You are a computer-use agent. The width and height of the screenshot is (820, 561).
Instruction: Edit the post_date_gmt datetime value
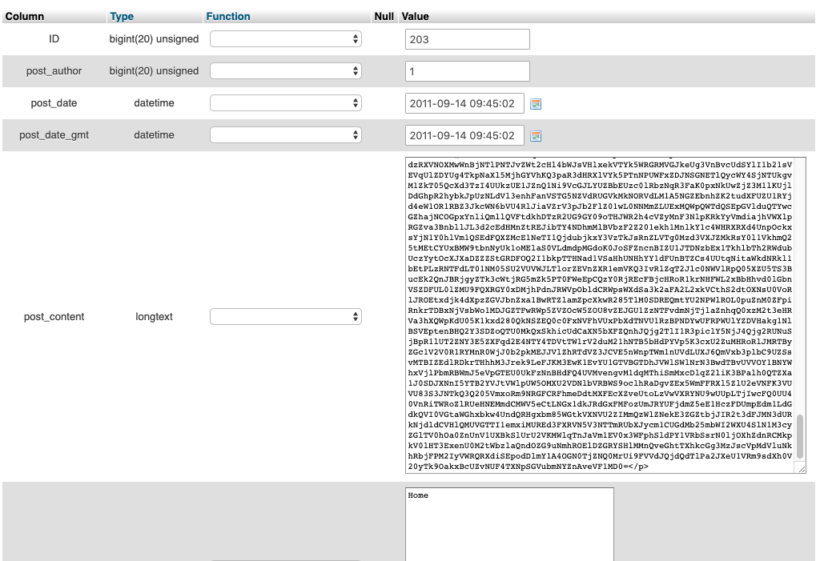click(x=464, y=135)
